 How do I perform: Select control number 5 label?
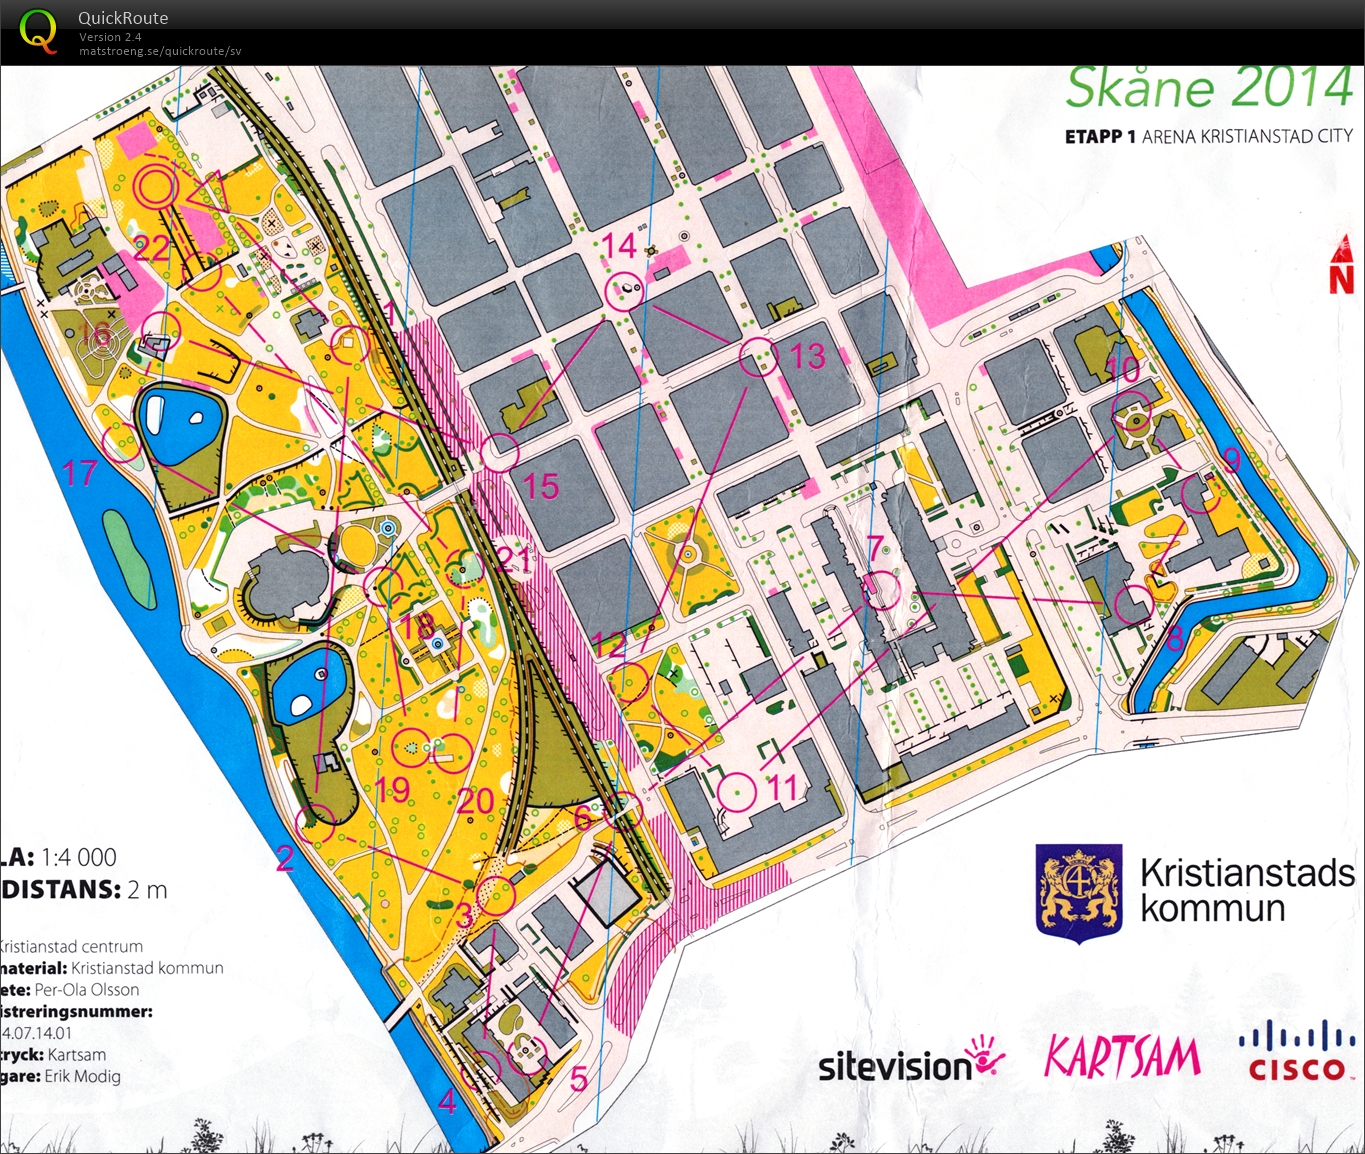[x=578, y=1078]
